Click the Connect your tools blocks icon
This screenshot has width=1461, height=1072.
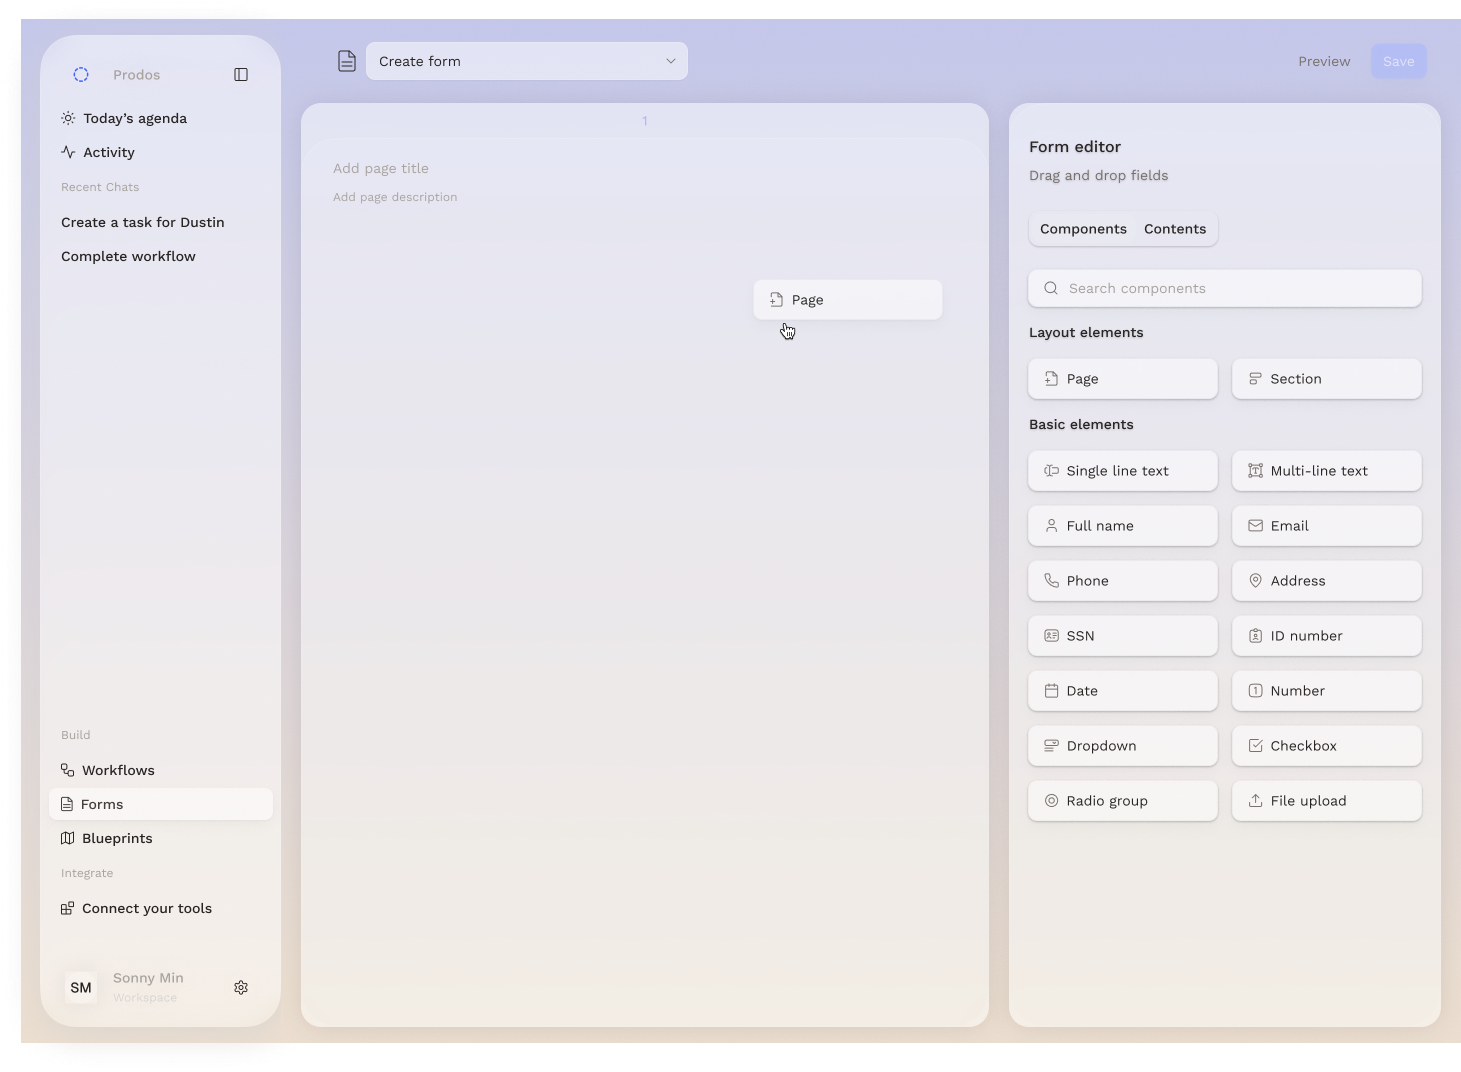click(68, 908)
